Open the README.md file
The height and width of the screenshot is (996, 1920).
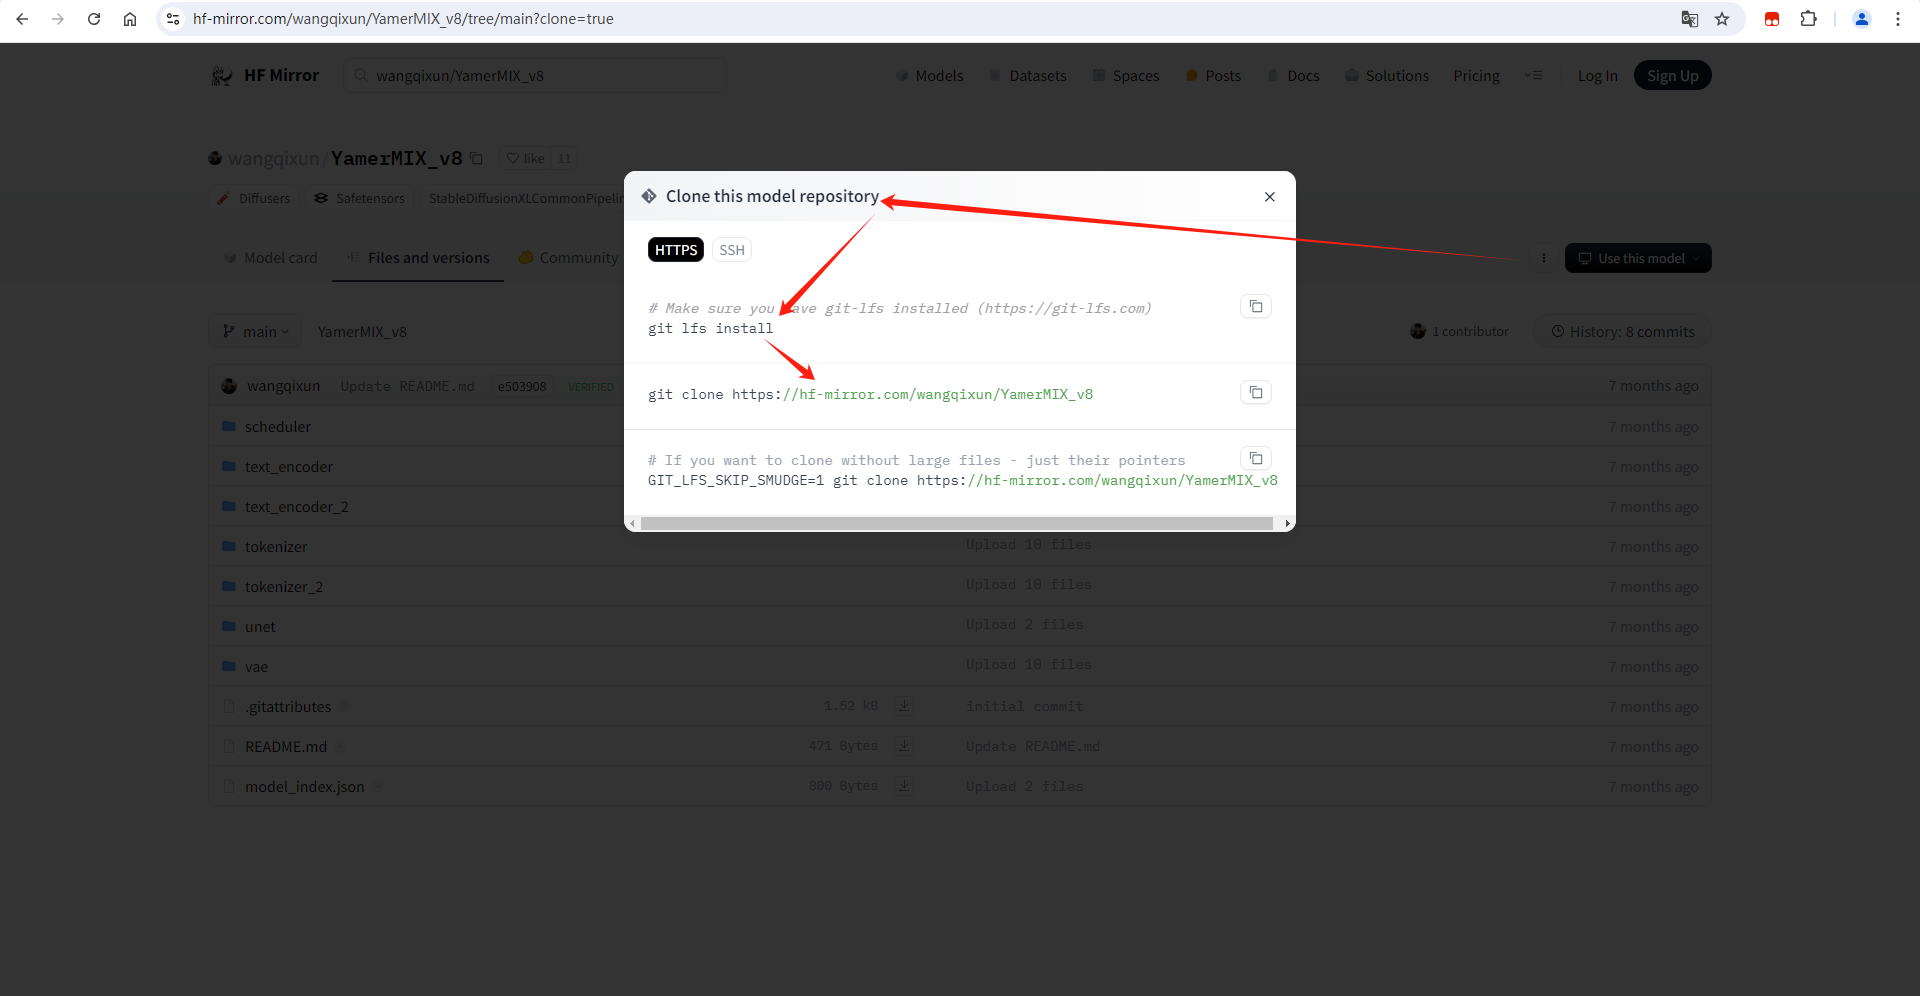coord(286,747)
